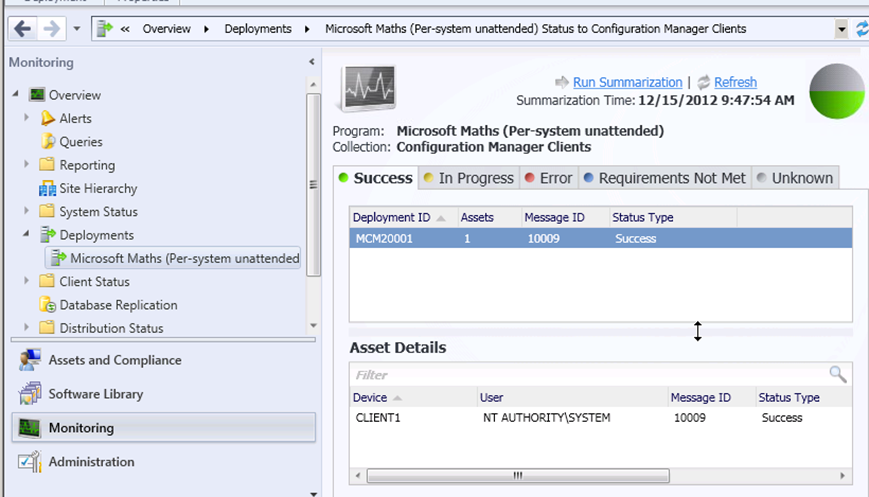Image resolution: width=869 pixels, height=497 pixels.
Task: Click the filter search magnifier icon
Action: click(x=838, y=375)
